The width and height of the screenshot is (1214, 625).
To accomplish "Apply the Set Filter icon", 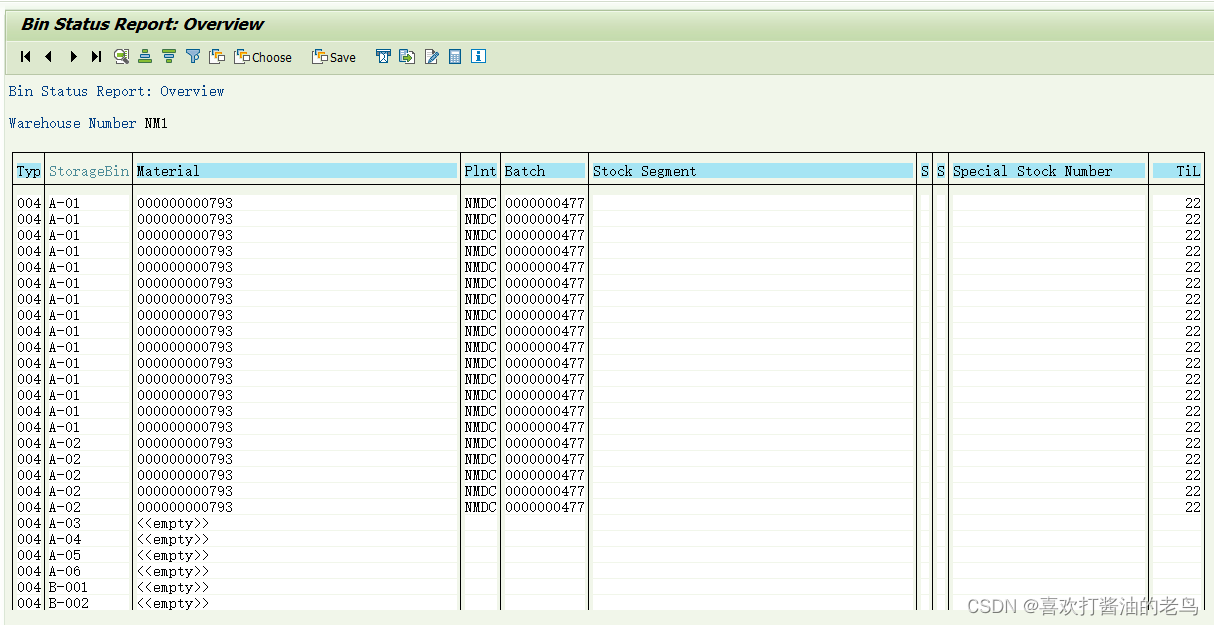I will click(193, 57).
